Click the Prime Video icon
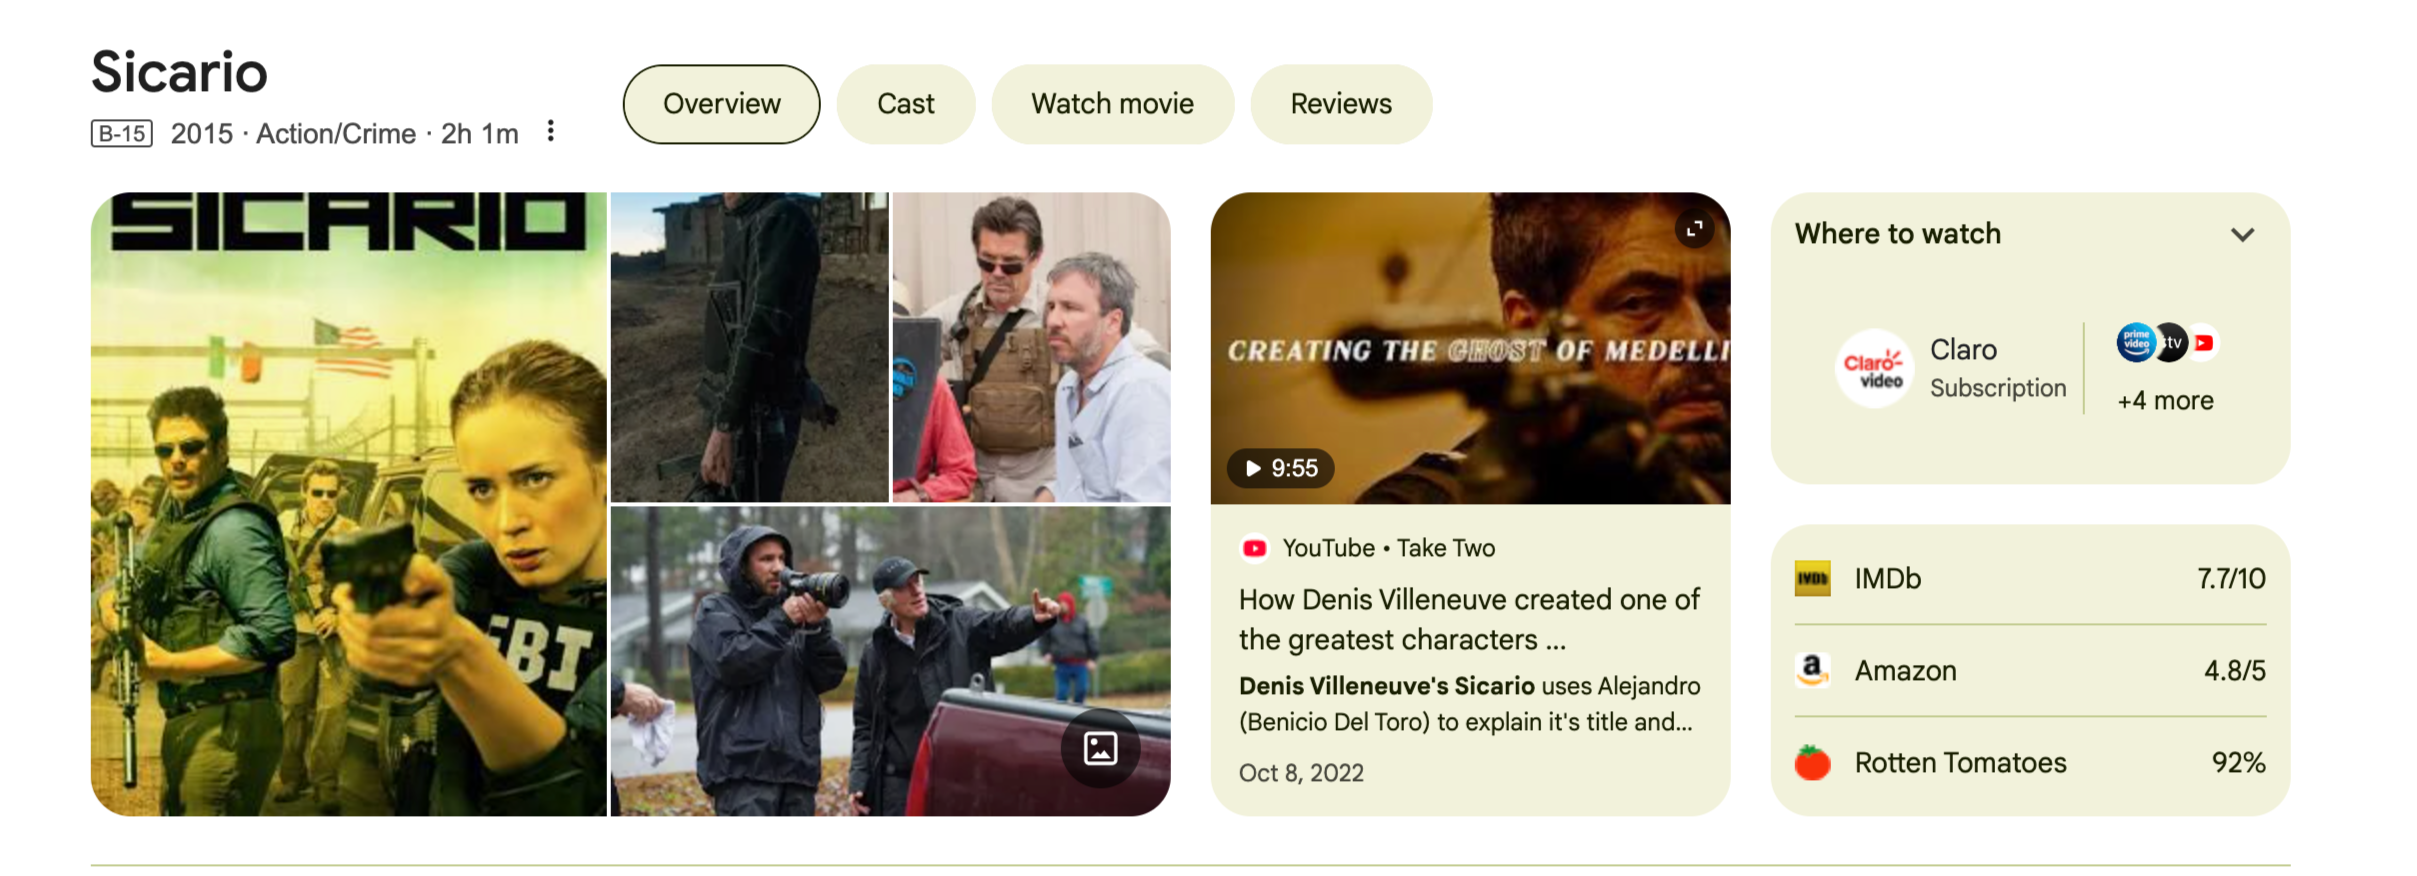 pyautogui.click(x=2135, y=343)
